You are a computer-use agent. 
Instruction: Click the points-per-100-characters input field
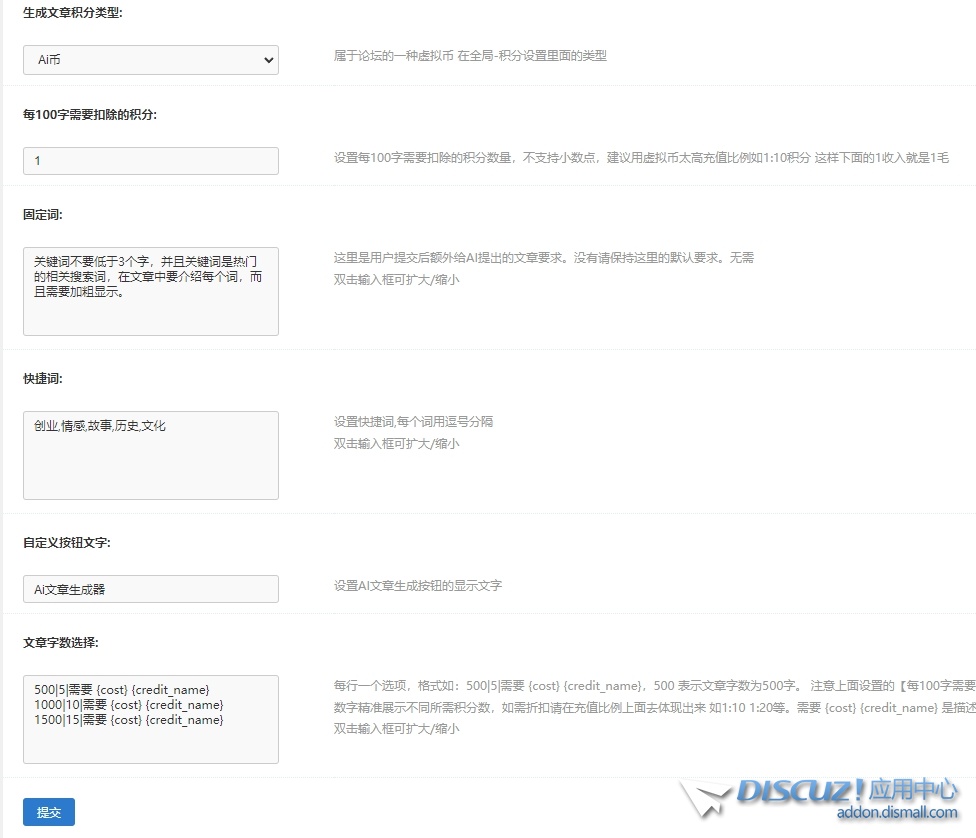pyautogui.click(x=150, y=161)
